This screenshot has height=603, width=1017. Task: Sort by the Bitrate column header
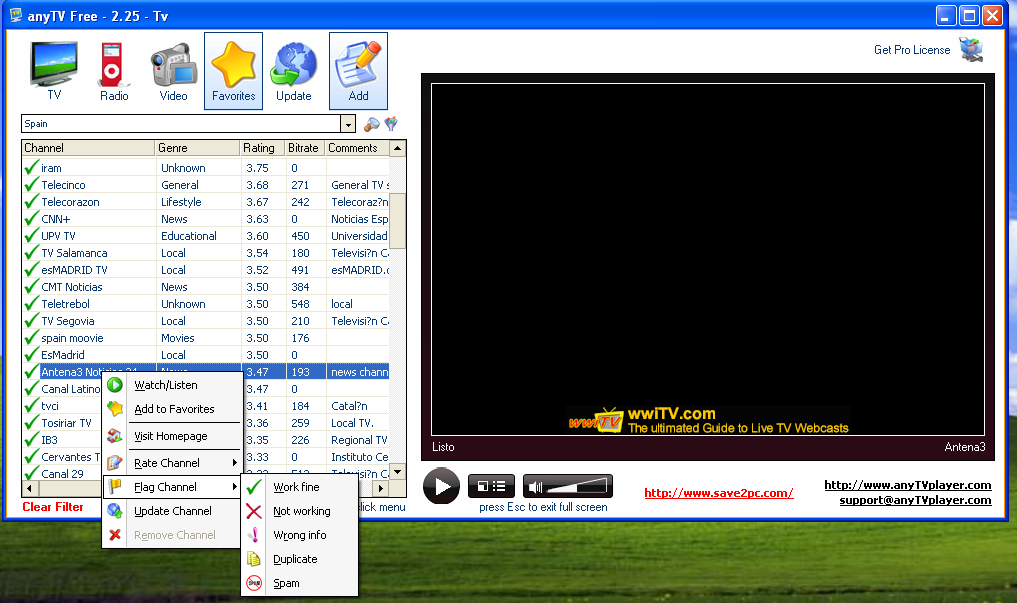tap(305, 148)
